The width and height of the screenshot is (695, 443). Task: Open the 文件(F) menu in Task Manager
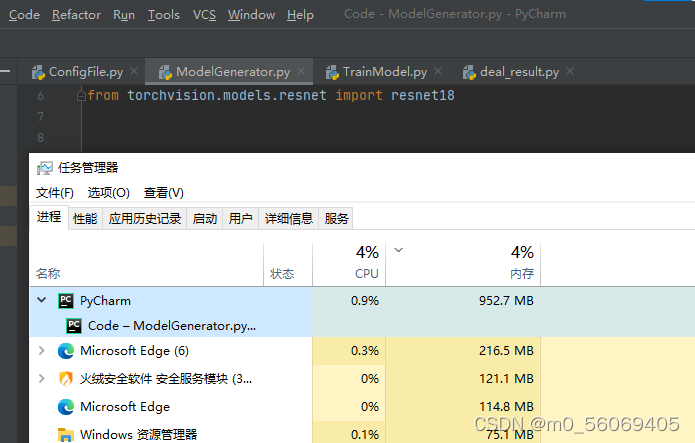tap(55, 193)
